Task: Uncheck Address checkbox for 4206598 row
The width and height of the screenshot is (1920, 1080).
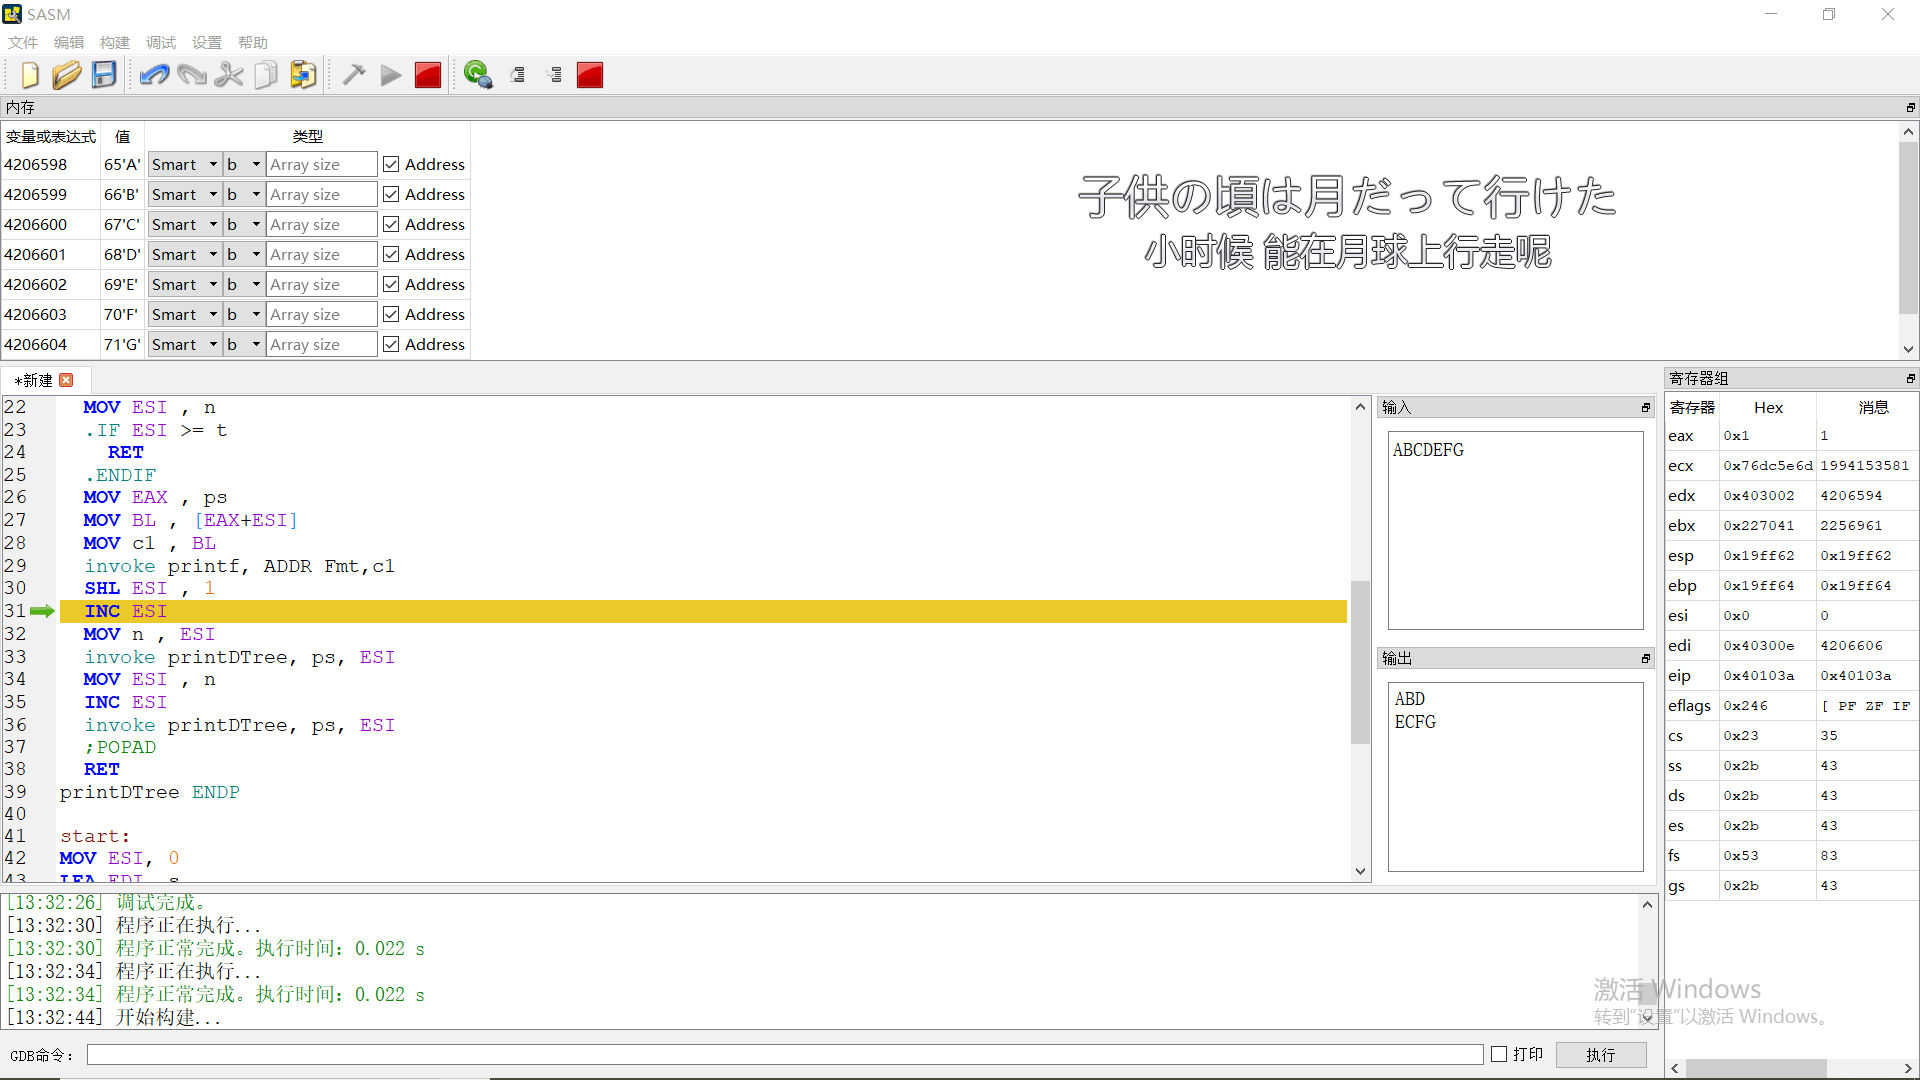Action: tap(391, 164)
